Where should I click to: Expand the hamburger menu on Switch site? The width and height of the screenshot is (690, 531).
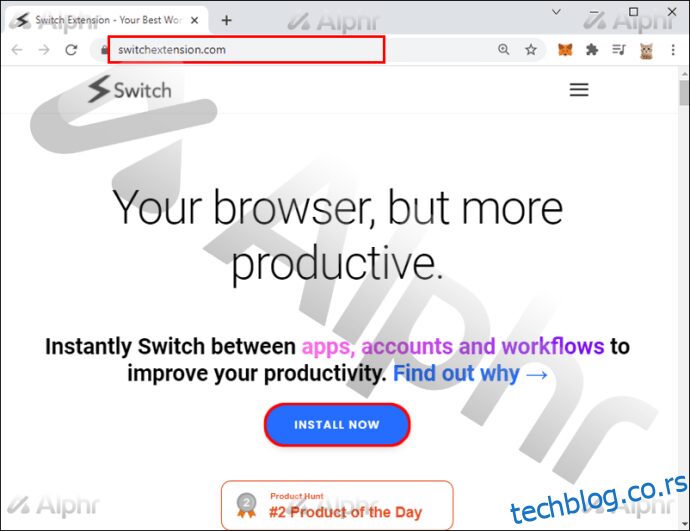pos(579,90)
